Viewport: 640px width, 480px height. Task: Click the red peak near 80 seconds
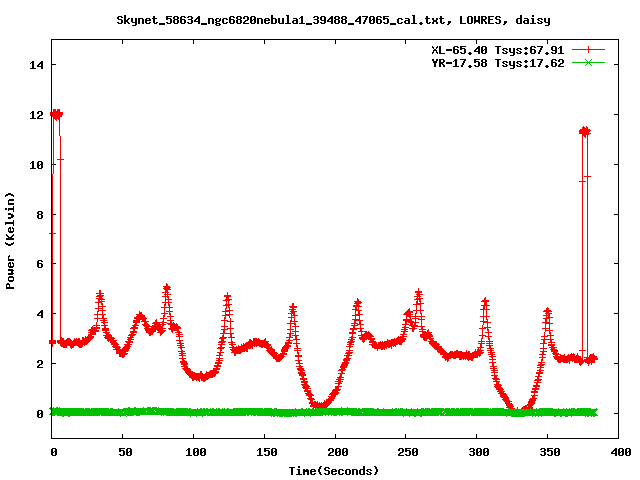pos(167,289)
